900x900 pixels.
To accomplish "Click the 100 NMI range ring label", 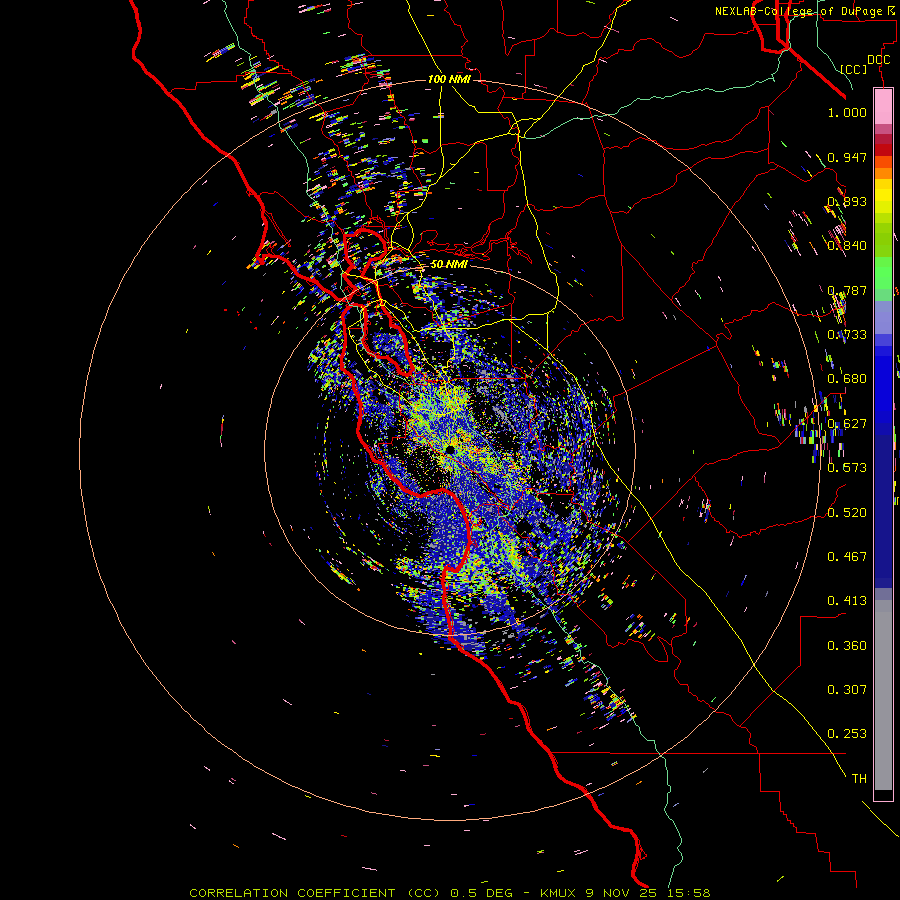I will coord(449,79).
